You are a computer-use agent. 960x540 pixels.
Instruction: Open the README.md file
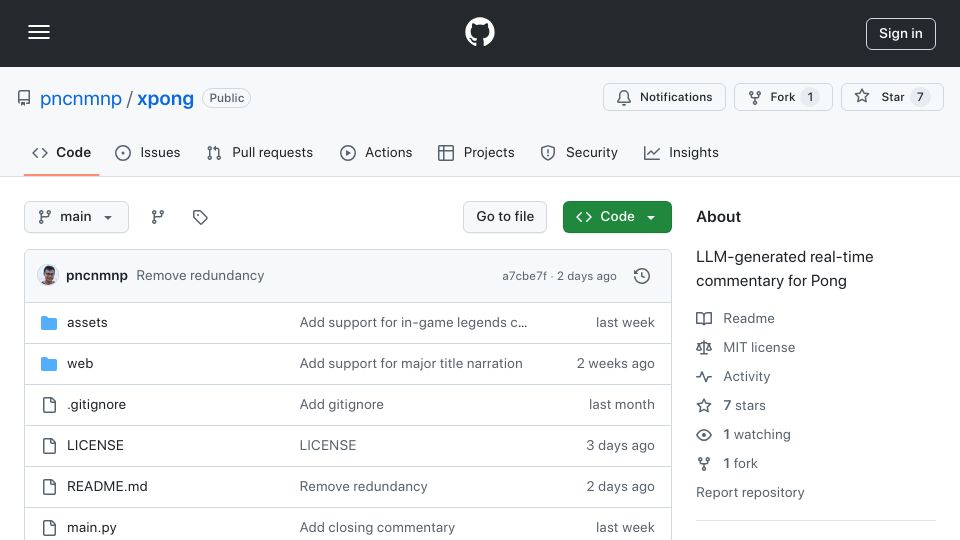(107, 487)
